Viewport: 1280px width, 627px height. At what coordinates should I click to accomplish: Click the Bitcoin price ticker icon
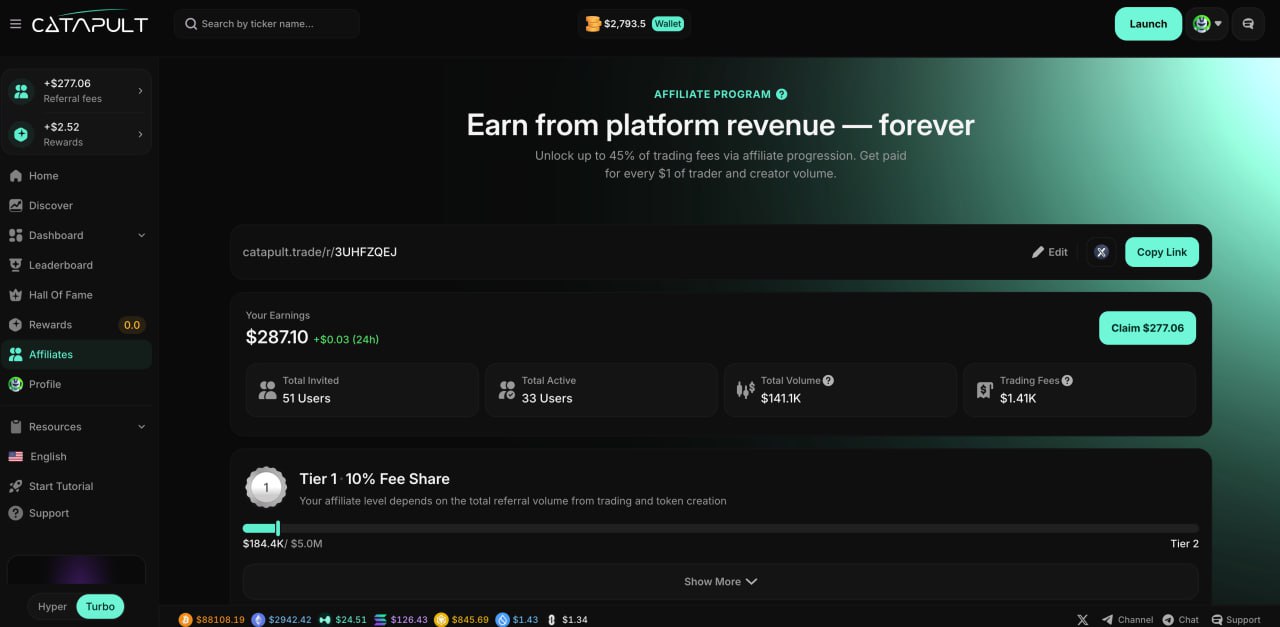(x=185, y=620)
